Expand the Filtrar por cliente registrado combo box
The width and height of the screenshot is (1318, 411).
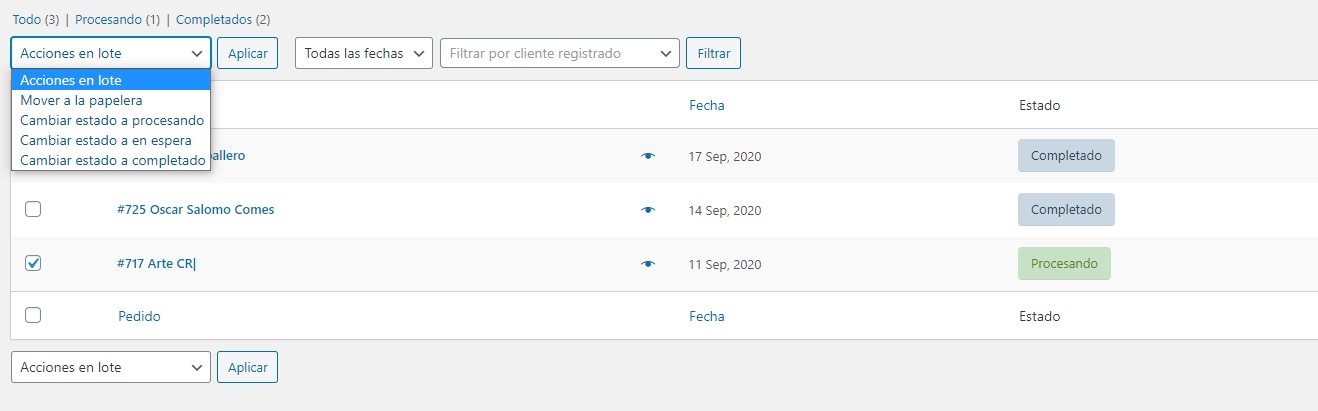click(x=560, y=53)
